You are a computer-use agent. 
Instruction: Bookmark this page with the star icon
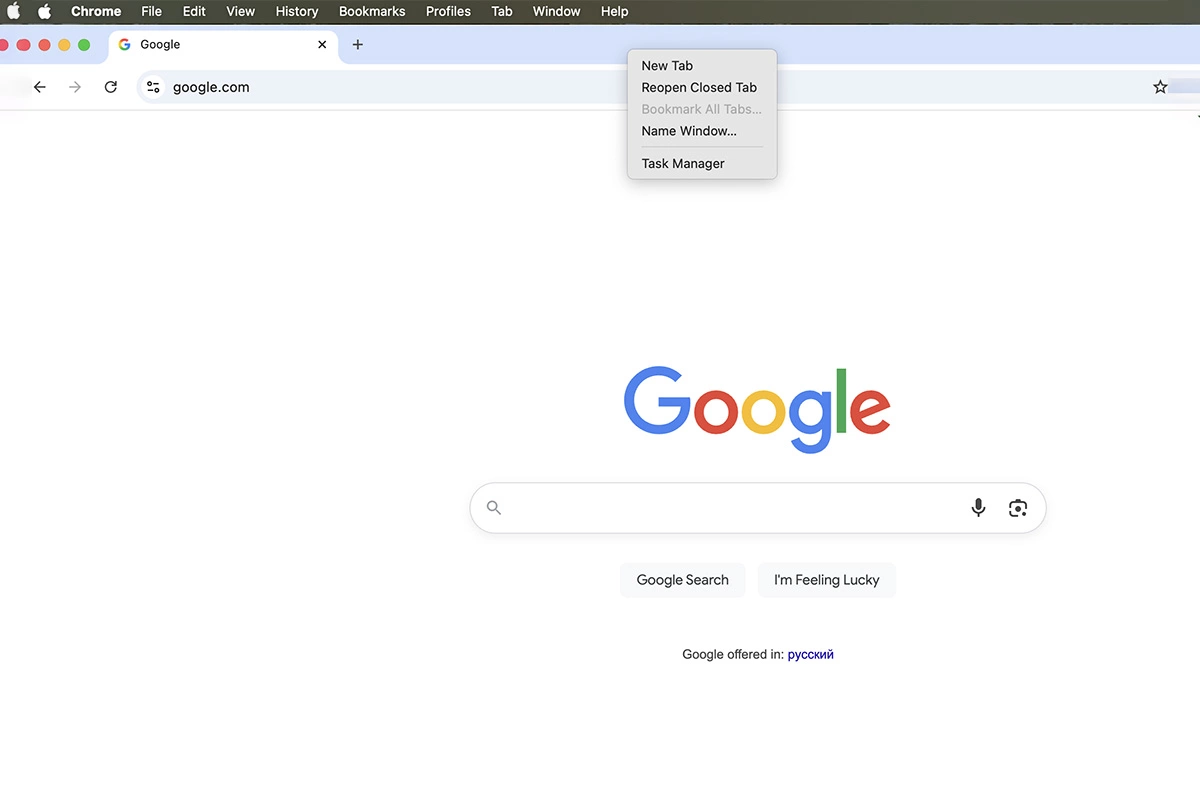[x=1160, y=87]
